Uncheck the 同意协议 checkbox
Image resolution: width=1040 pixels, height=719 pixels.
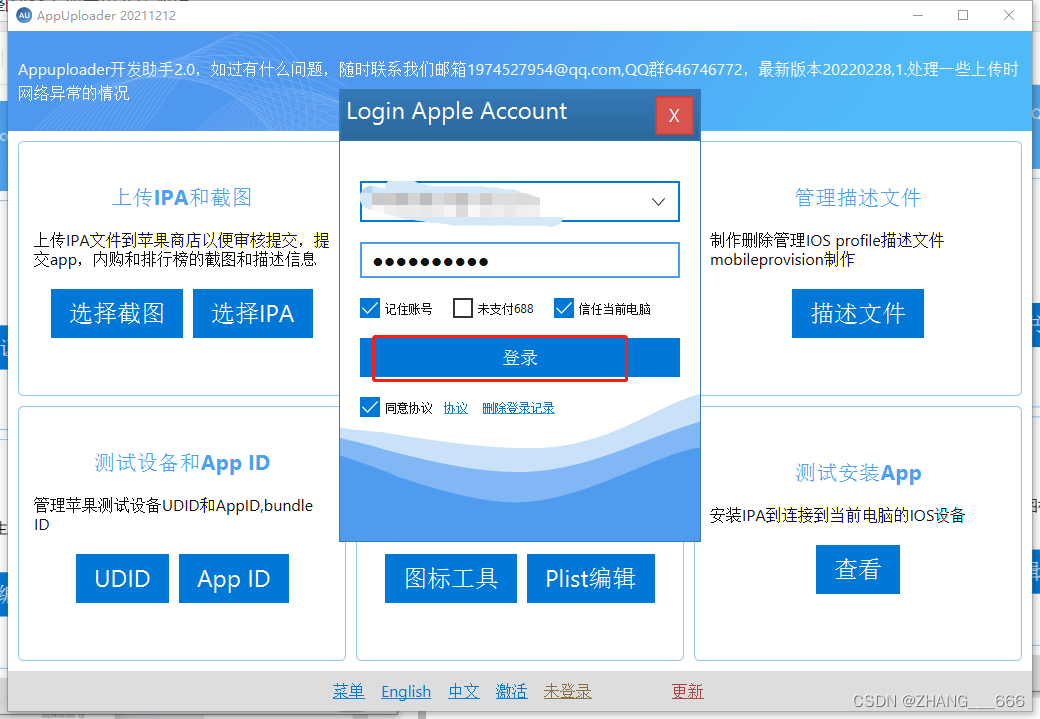369,407
